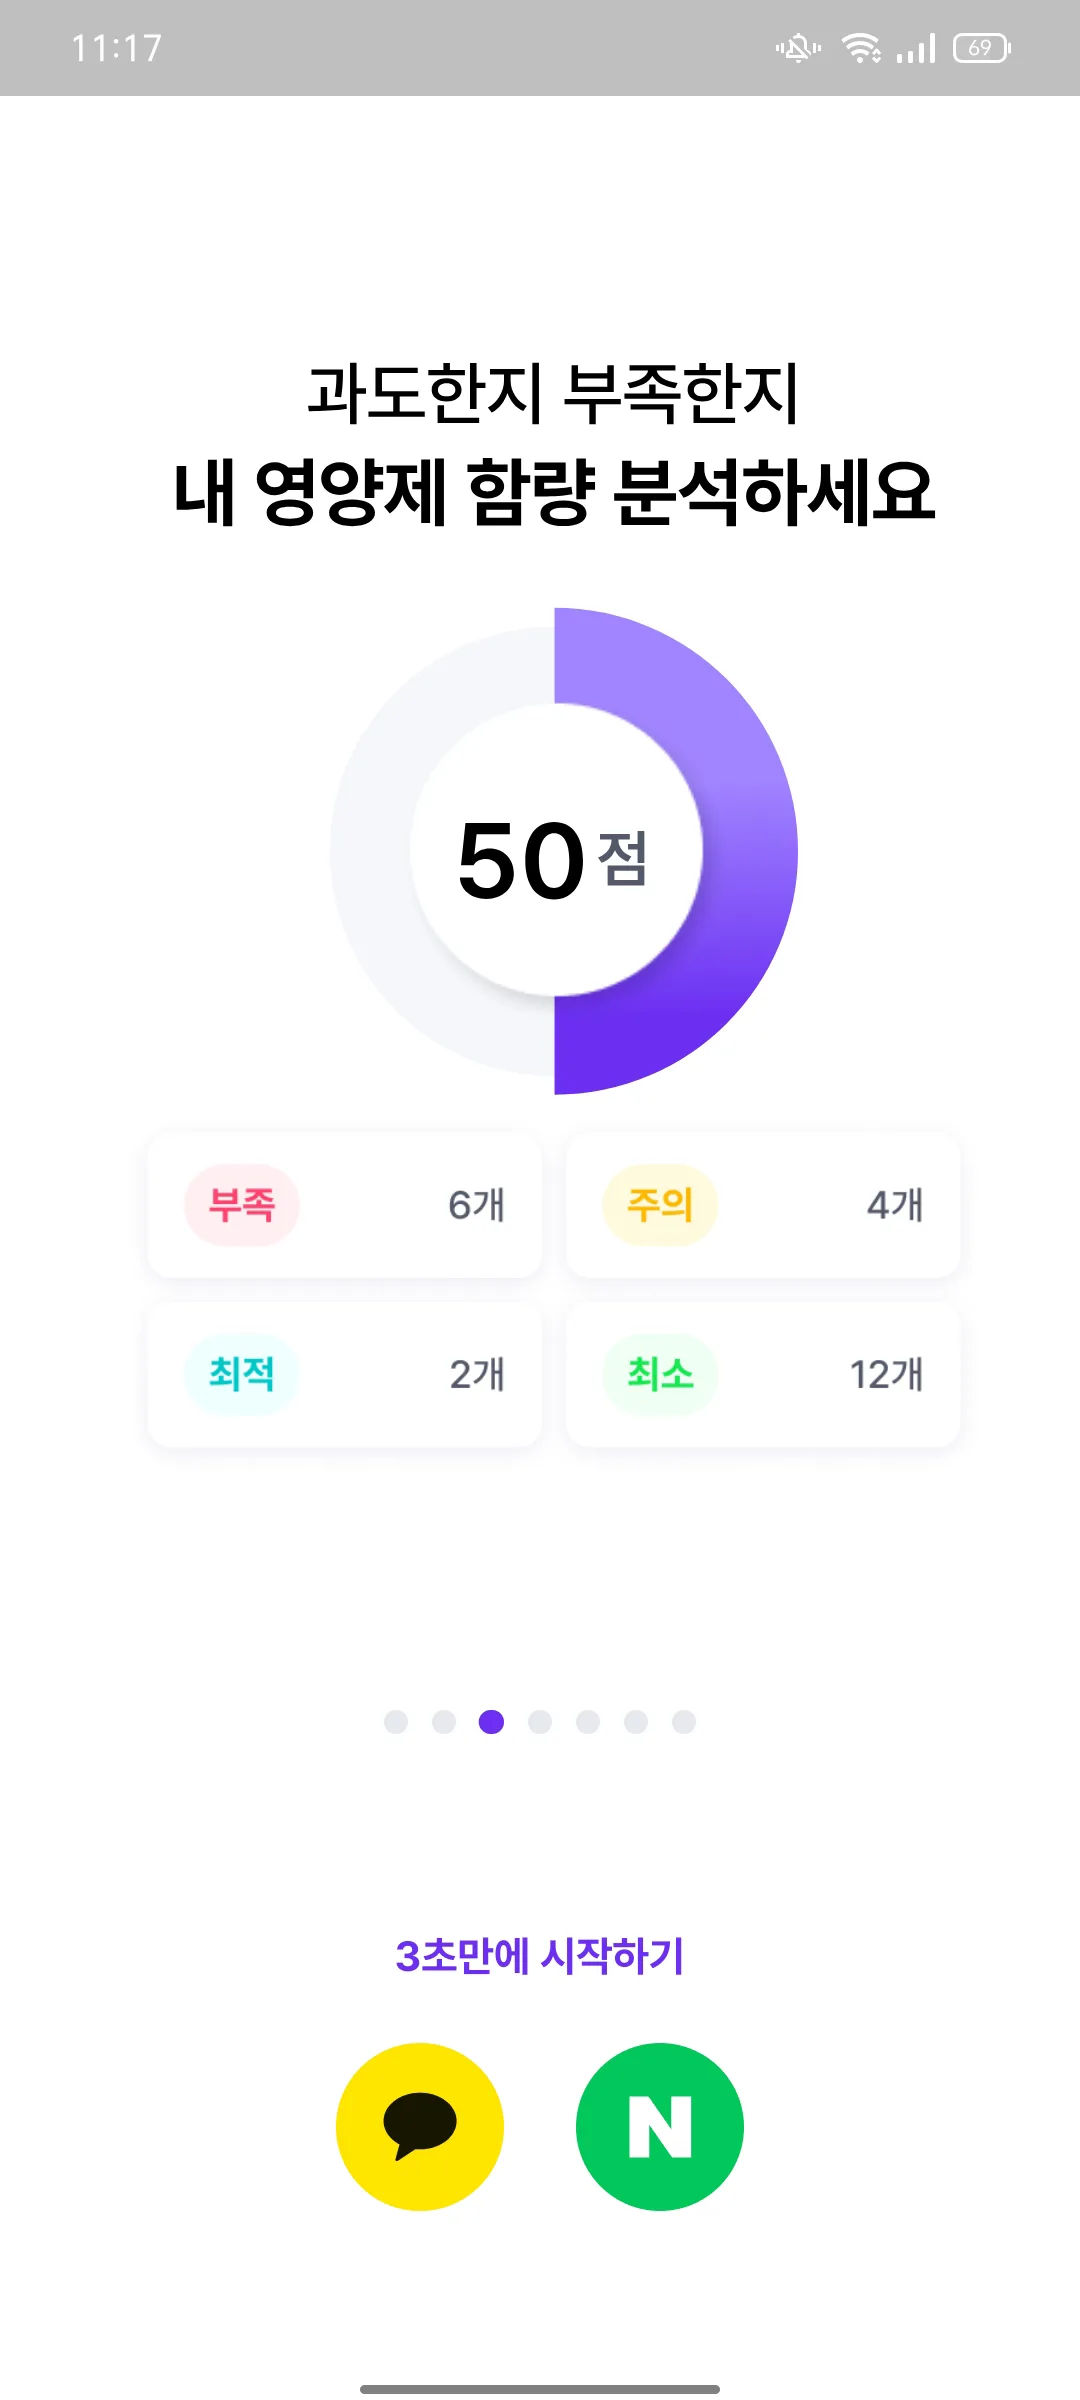Image resolution: width=1080 pixels, height=2400 pixels.
Task: Select the green 최소 badge
Action: (660, 1374)
